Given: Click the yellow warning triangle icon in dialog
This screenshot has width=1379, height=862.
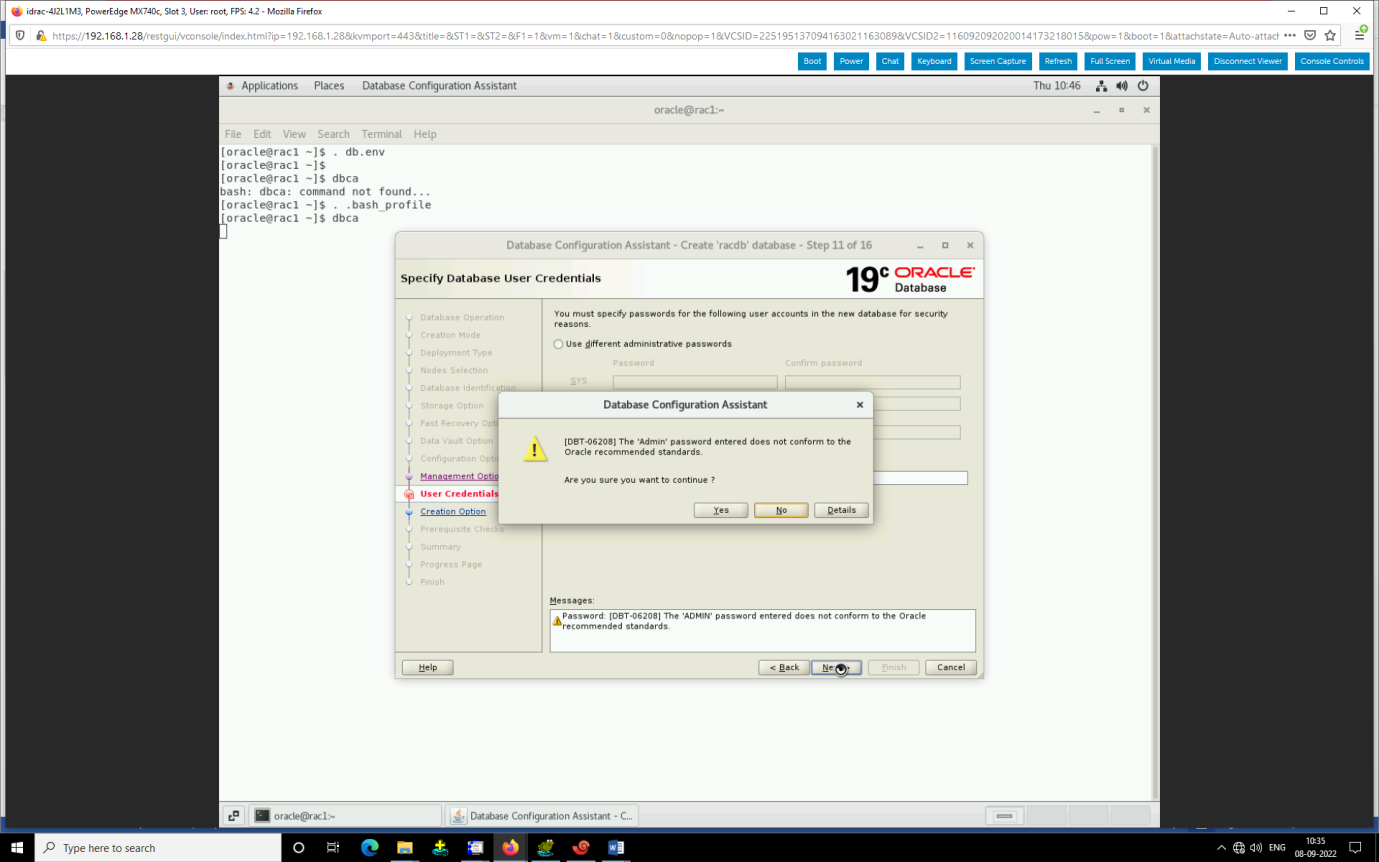Looking at the screenshot, I should click(x=534, y=449).
